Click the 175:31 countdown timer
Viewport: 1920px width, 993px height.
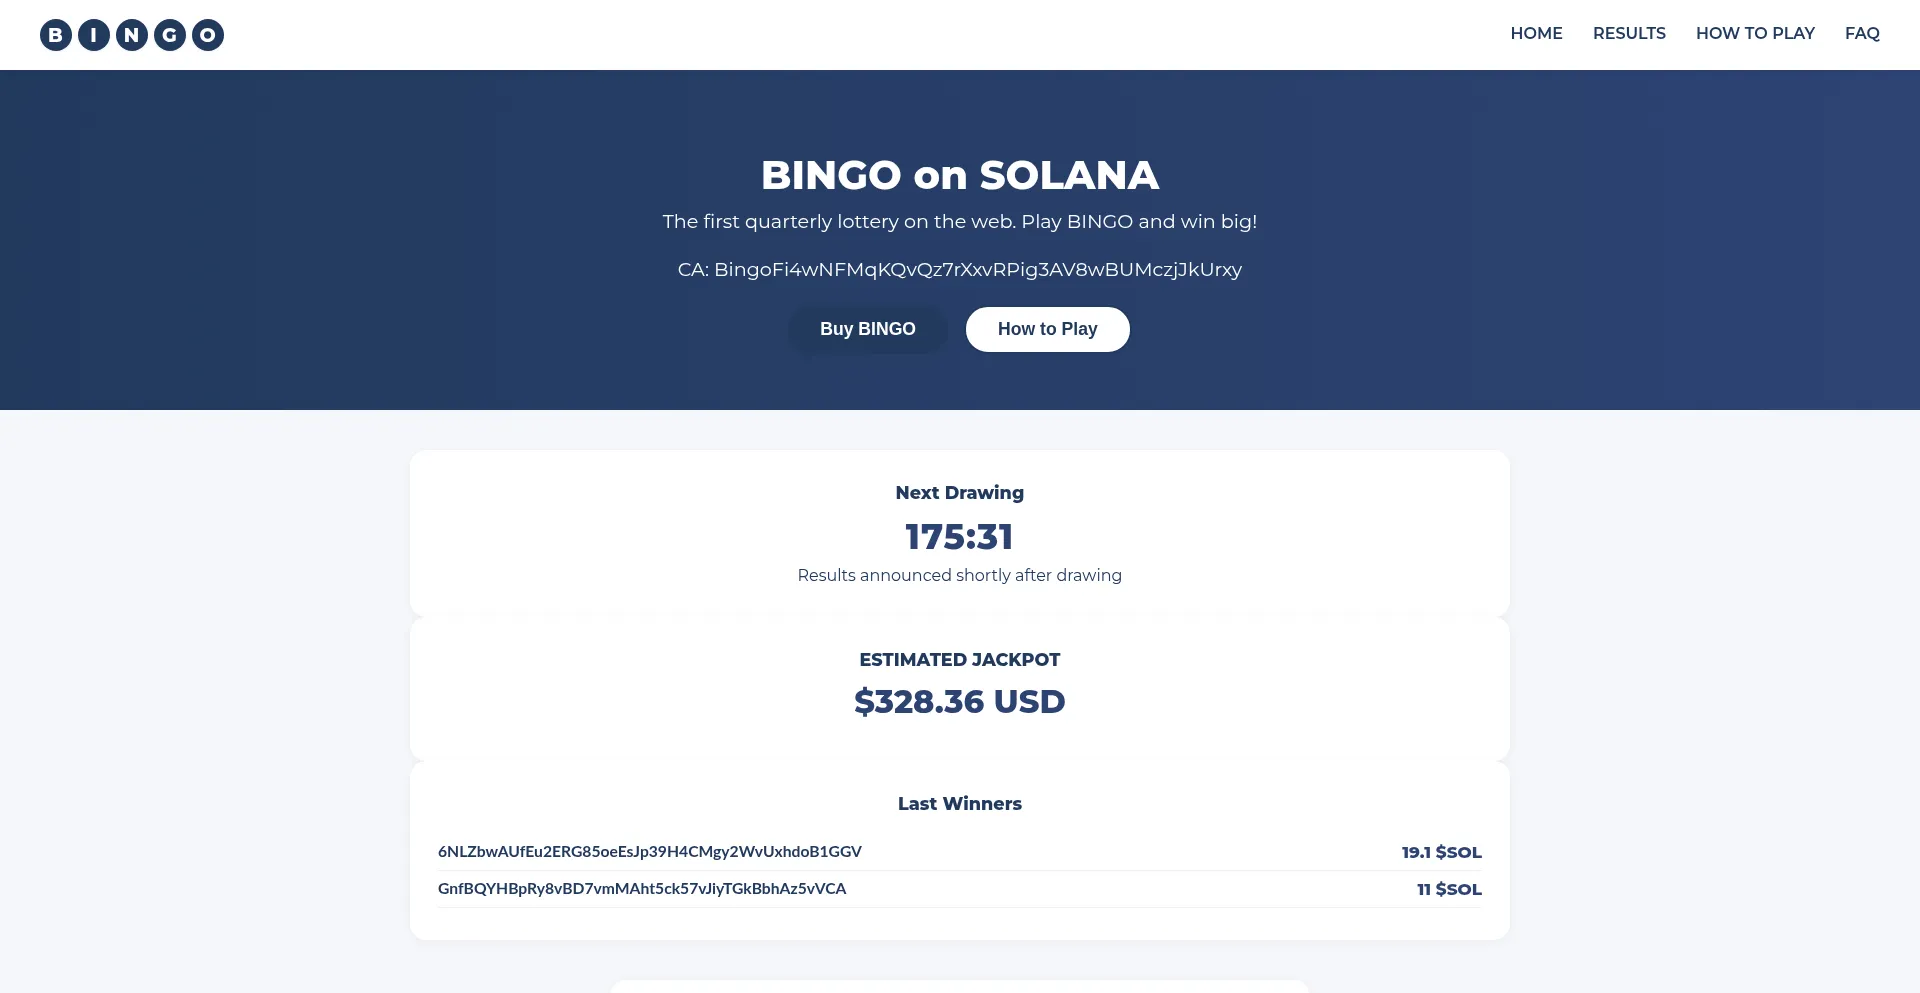click(960, 537)
